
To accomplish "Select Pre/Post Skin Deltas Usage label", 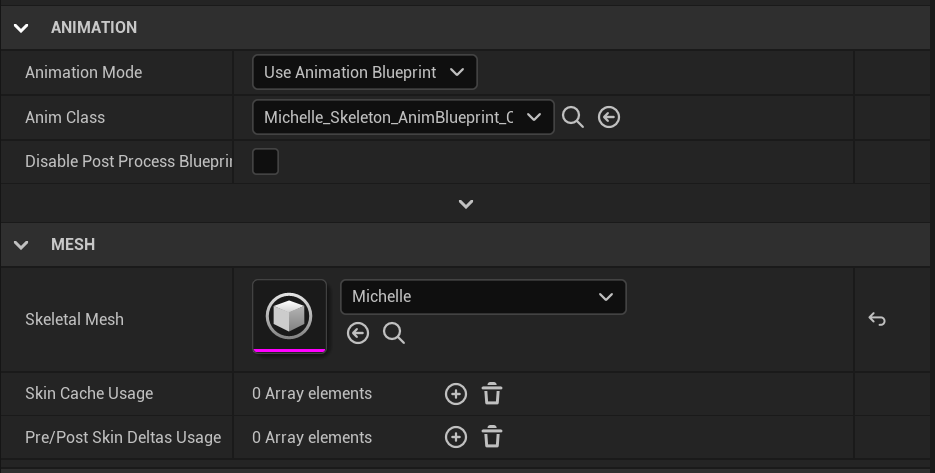I will pos(123,437).
